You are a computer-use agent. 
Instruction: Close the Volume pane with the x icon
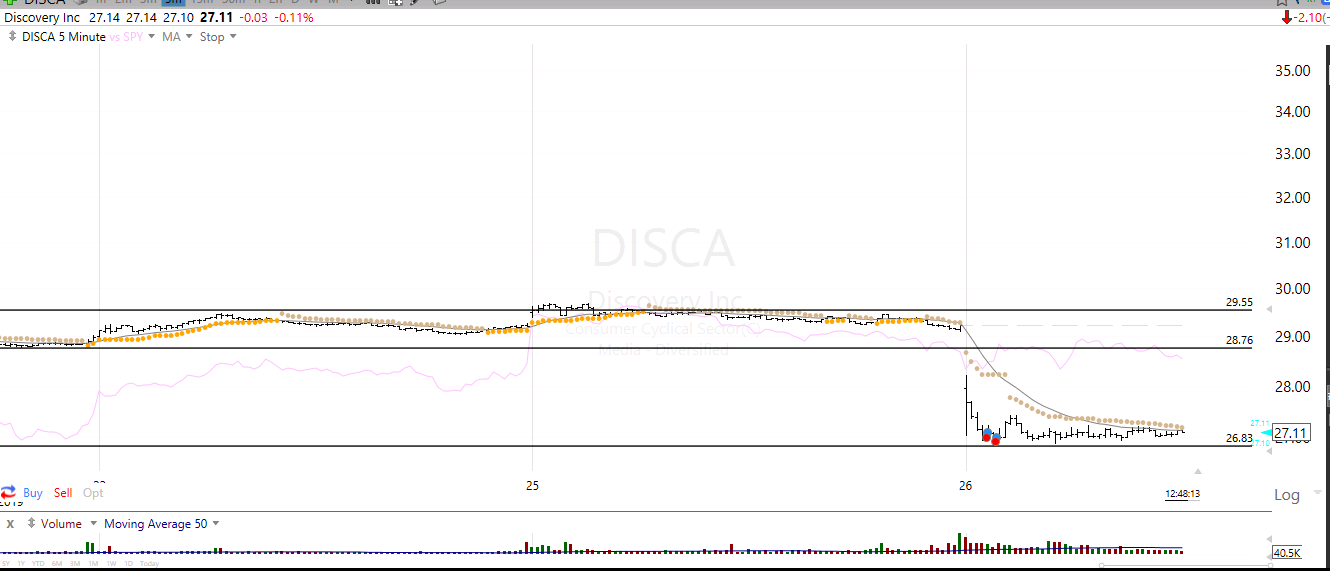coord(10,523)
